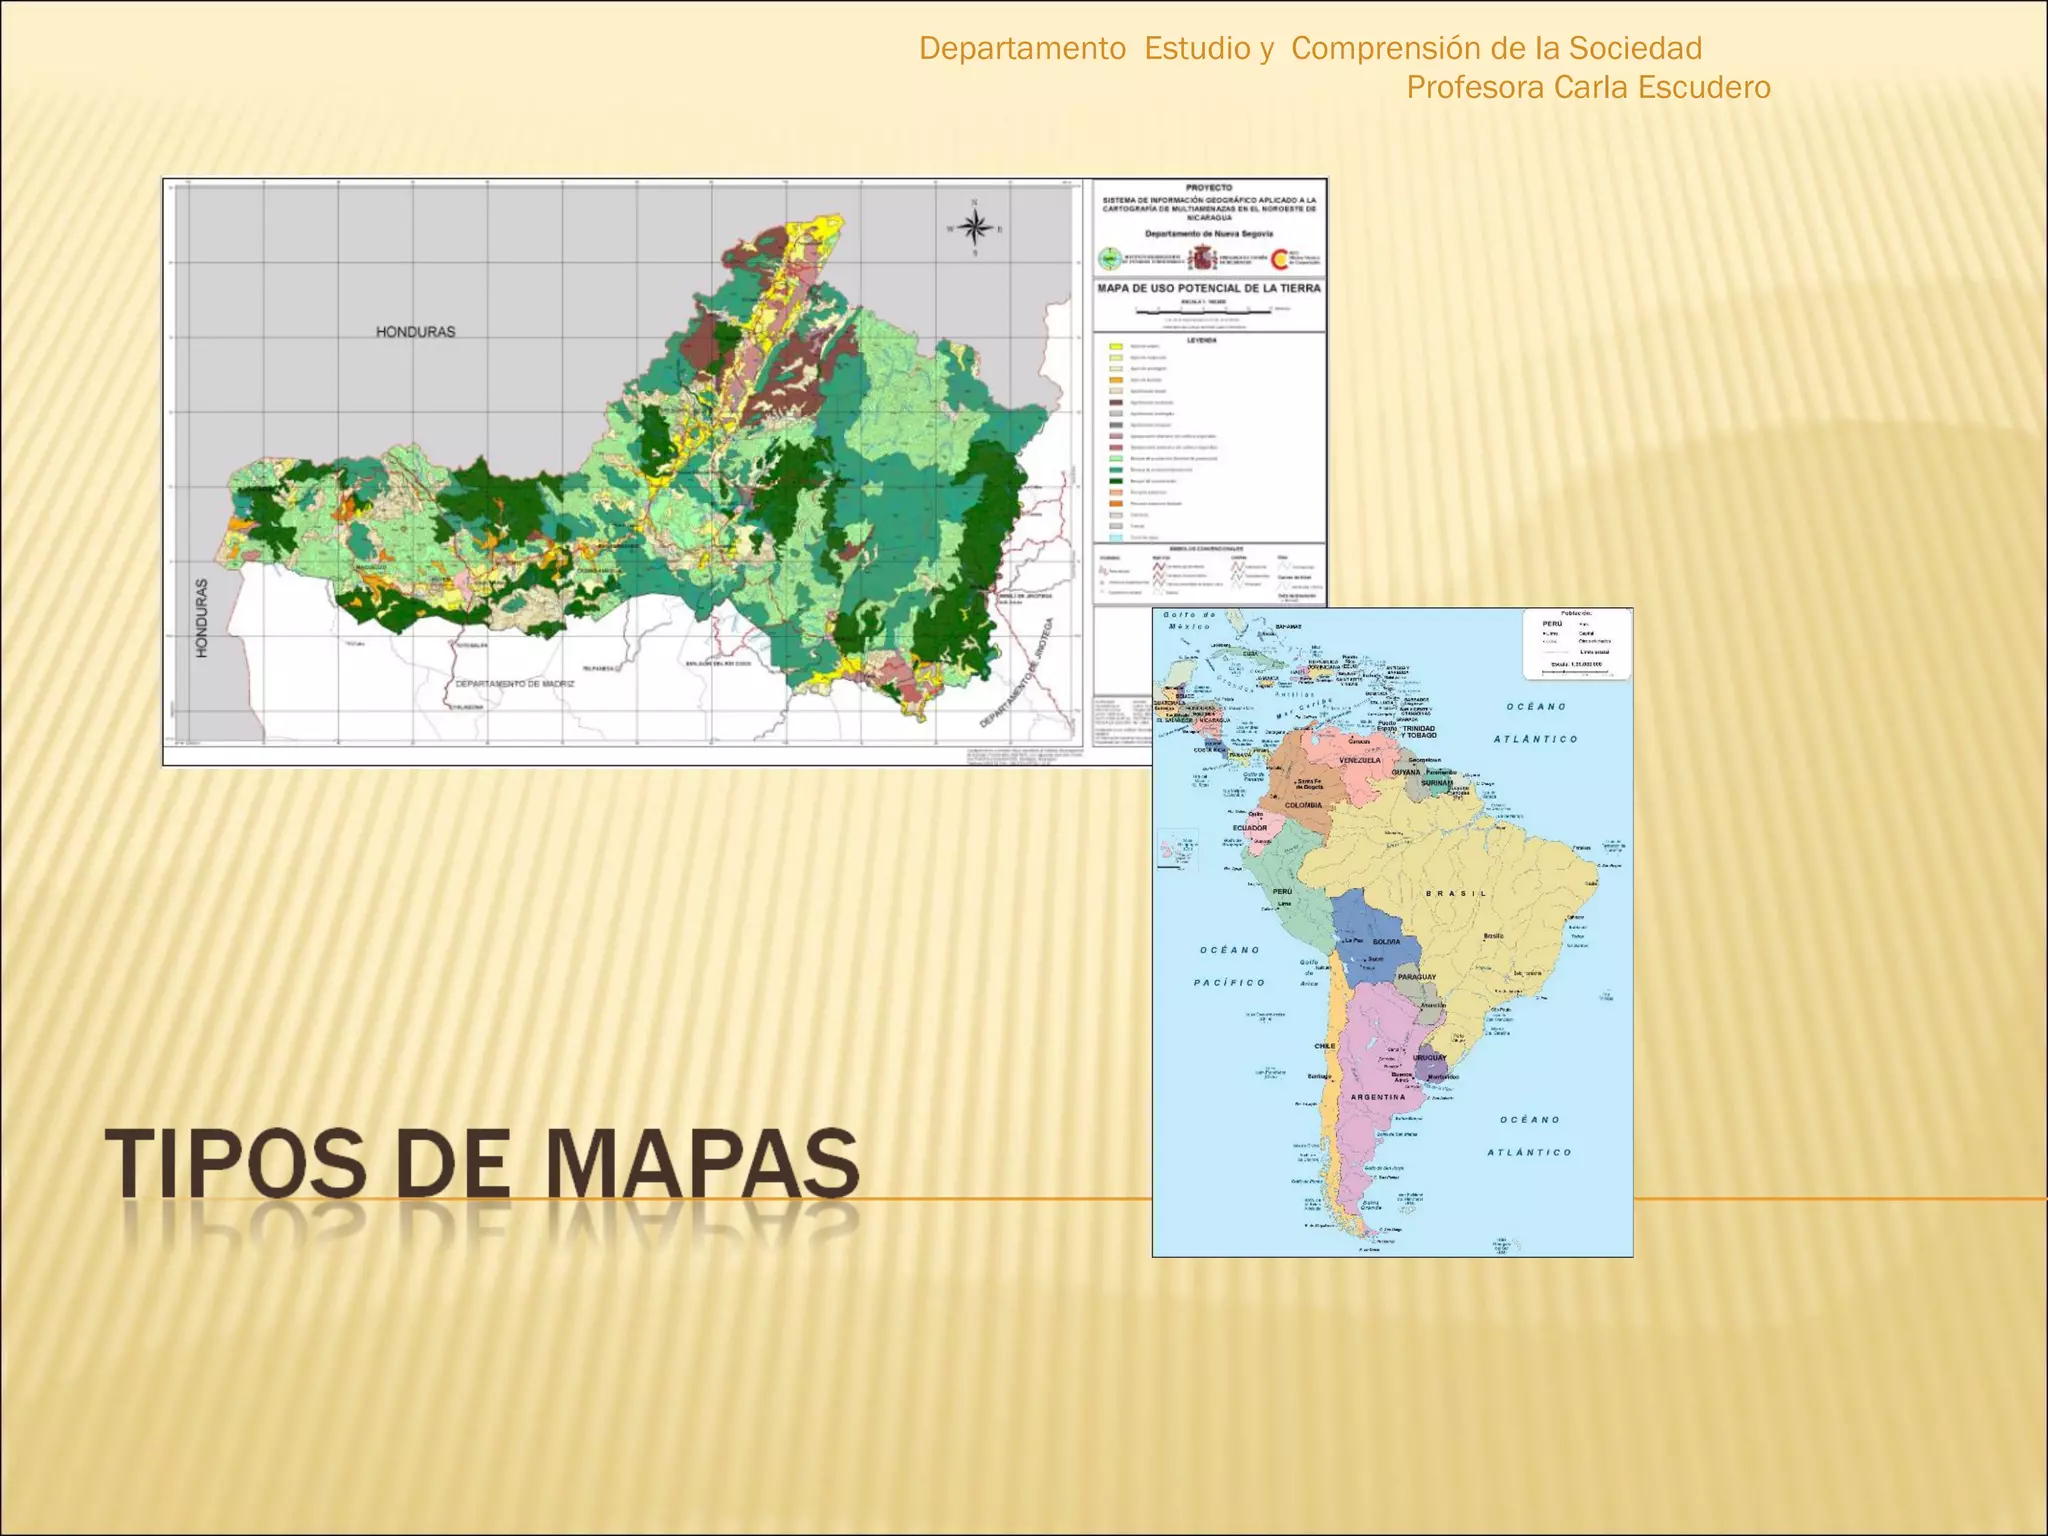This screenshot has width=2048, height=1536.
Task: Click the Departamento Estudio y Comprensión header line
Action: point(1310,48)
